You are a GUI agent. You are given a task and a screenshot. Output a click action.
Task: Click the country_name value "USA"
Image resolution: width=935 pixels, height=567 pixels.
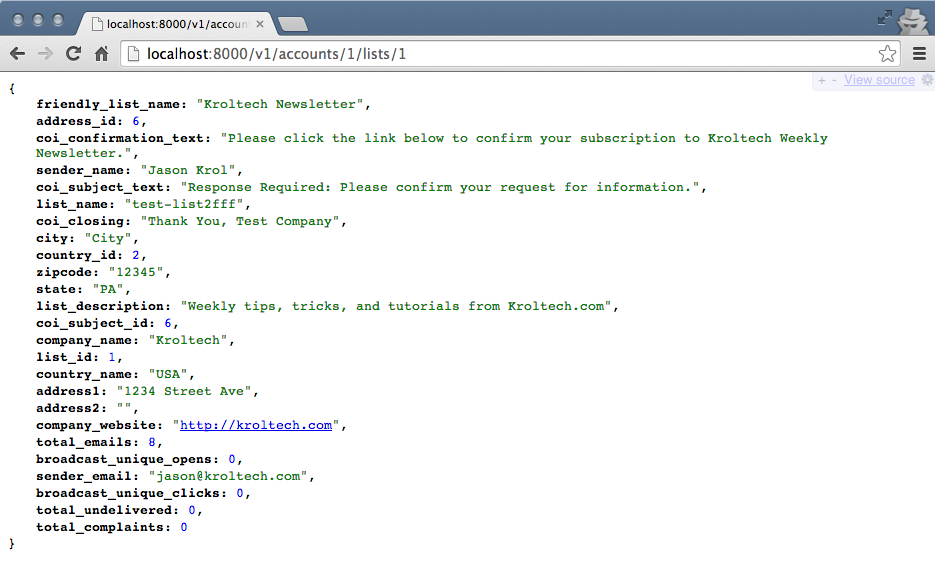click(168, 374)
